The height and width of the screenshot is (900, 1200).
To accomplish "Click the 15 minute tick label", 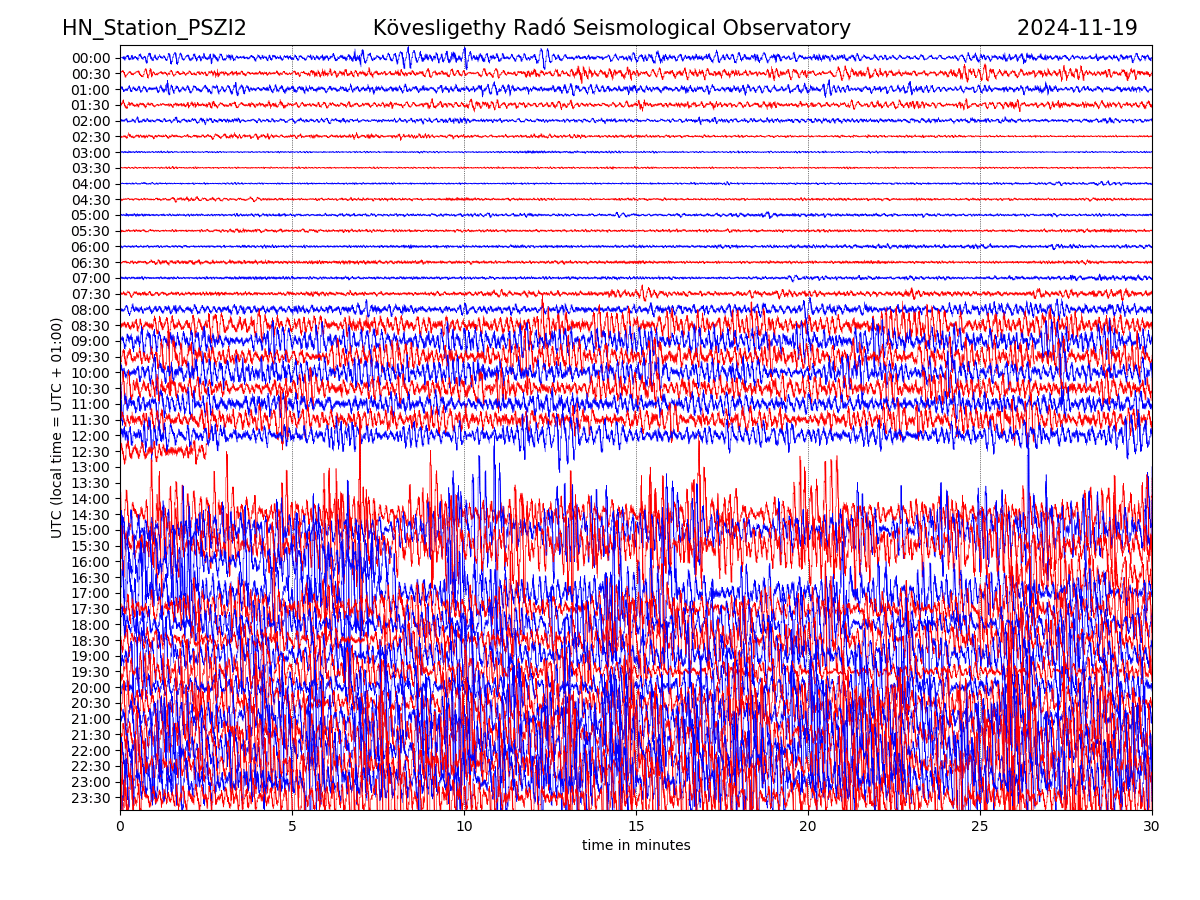I will [x=636, y=827].
